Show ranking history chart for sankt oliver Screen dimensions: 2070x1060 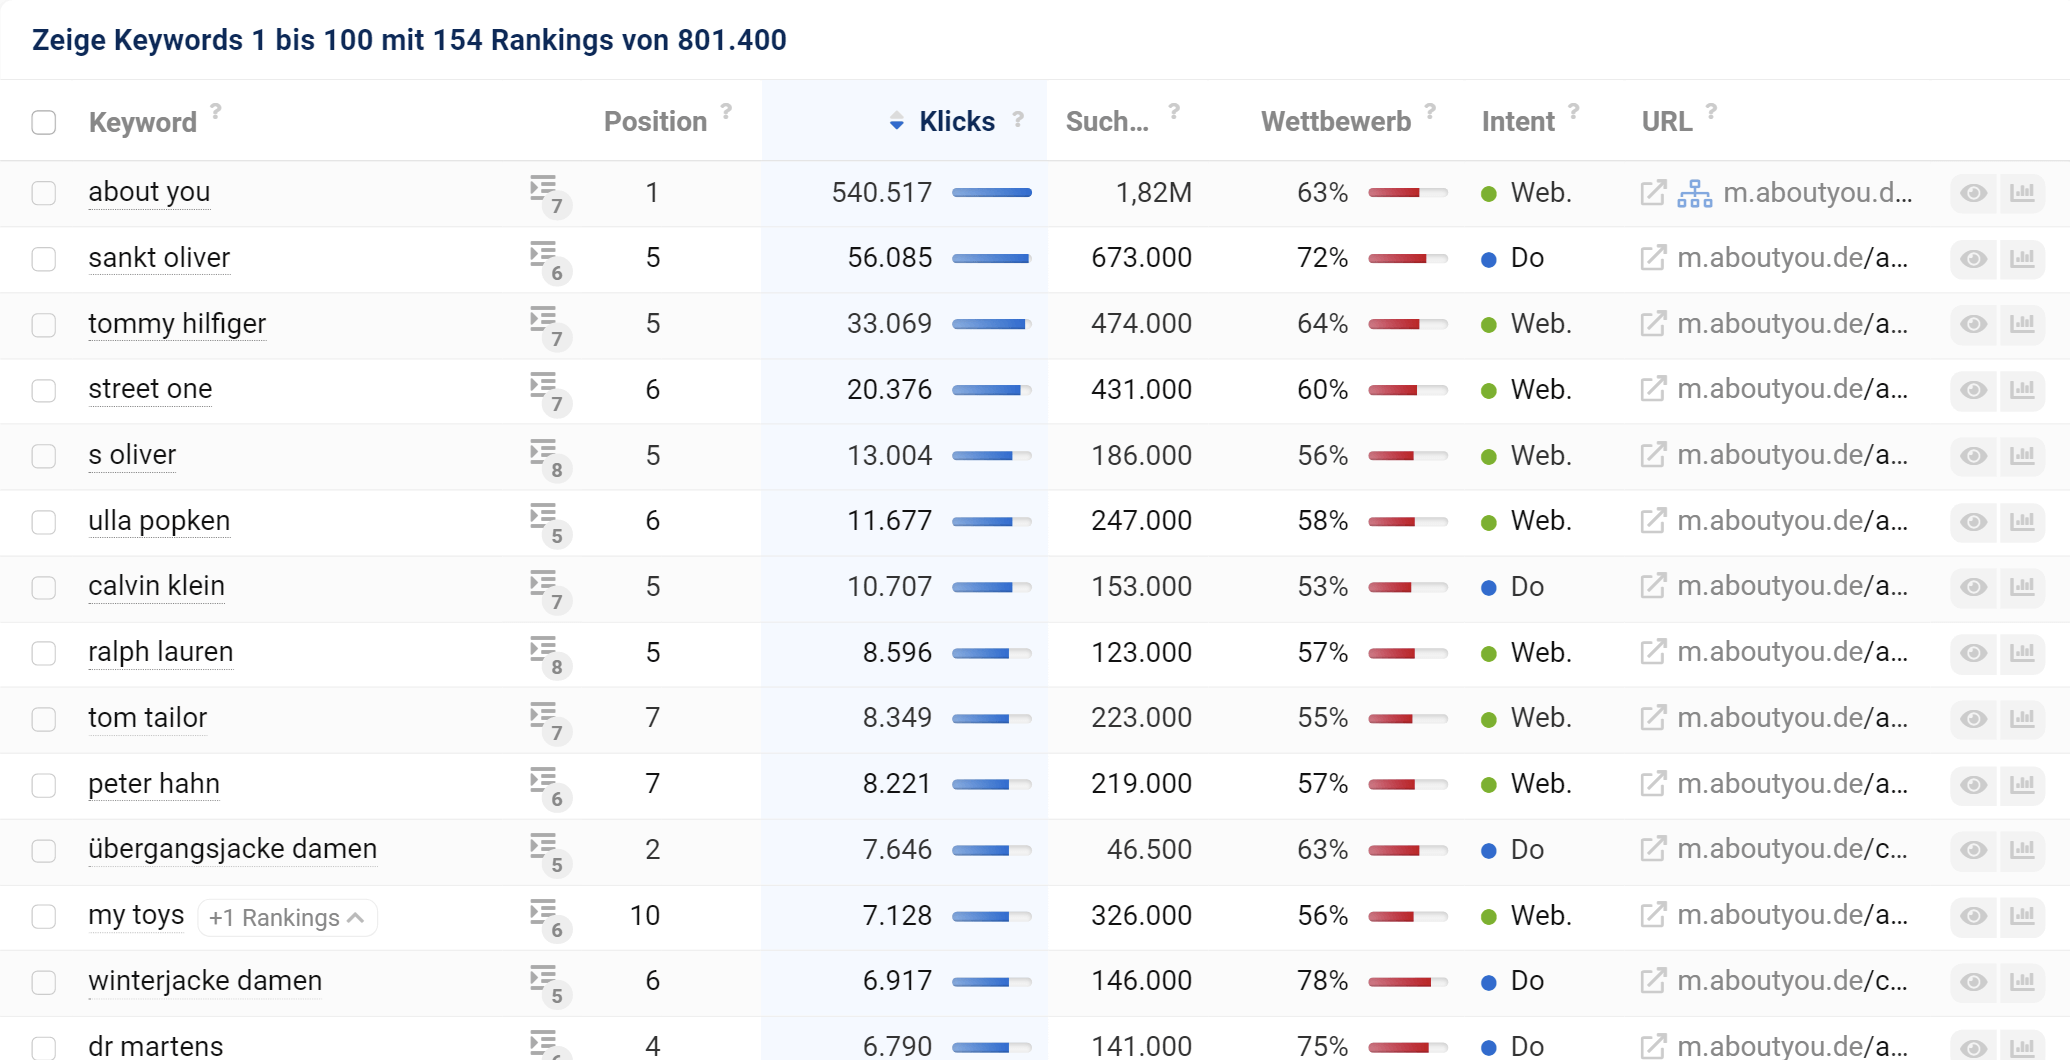(x=2022, y=259)
